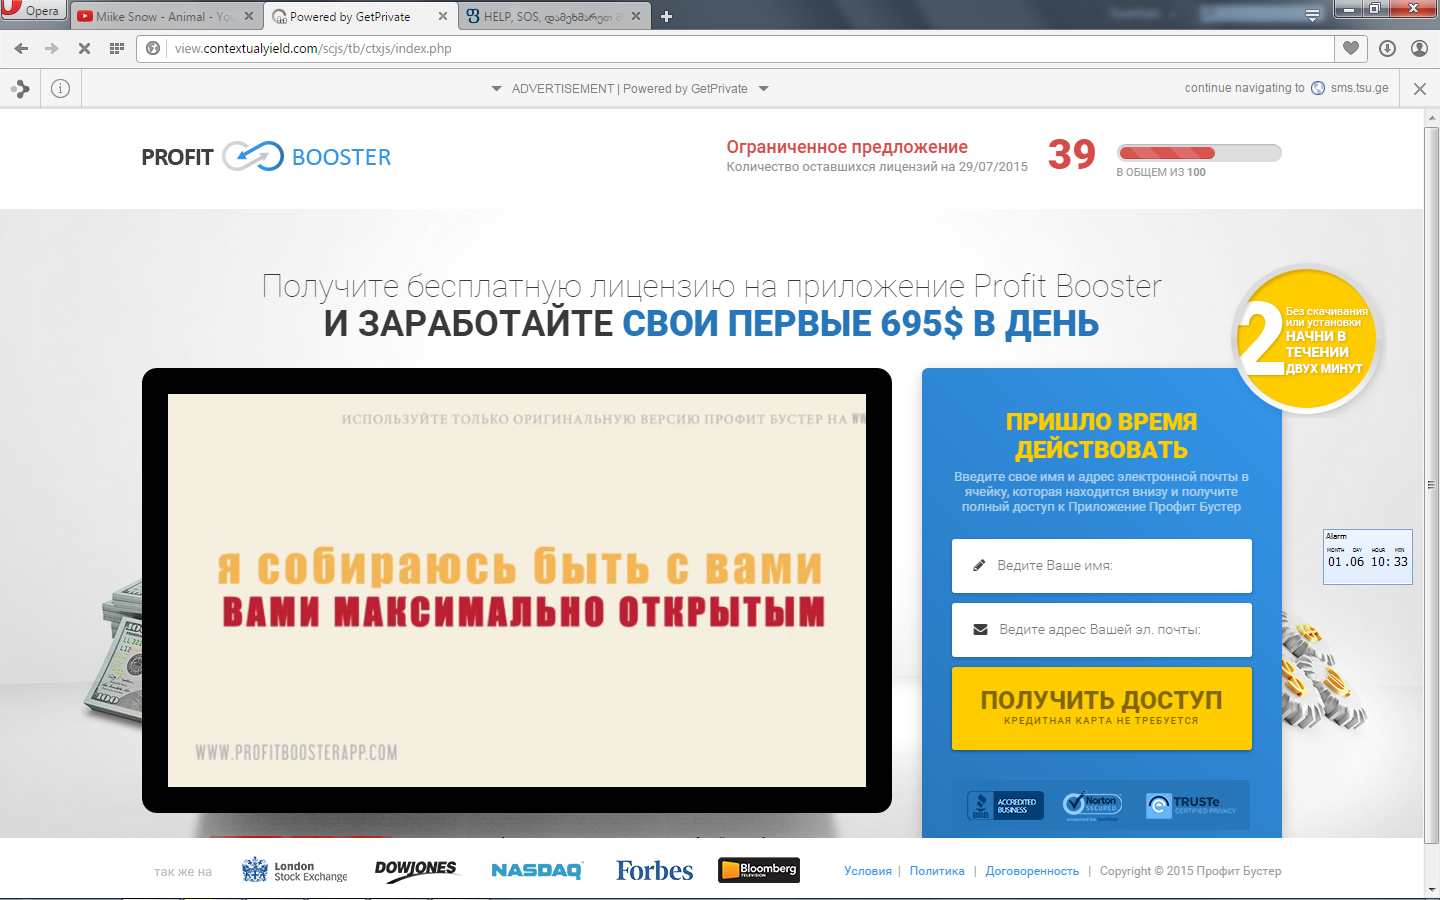Open the user account icon
The height and width of the screenshot is (900, 1440).
coord(1419,48)
